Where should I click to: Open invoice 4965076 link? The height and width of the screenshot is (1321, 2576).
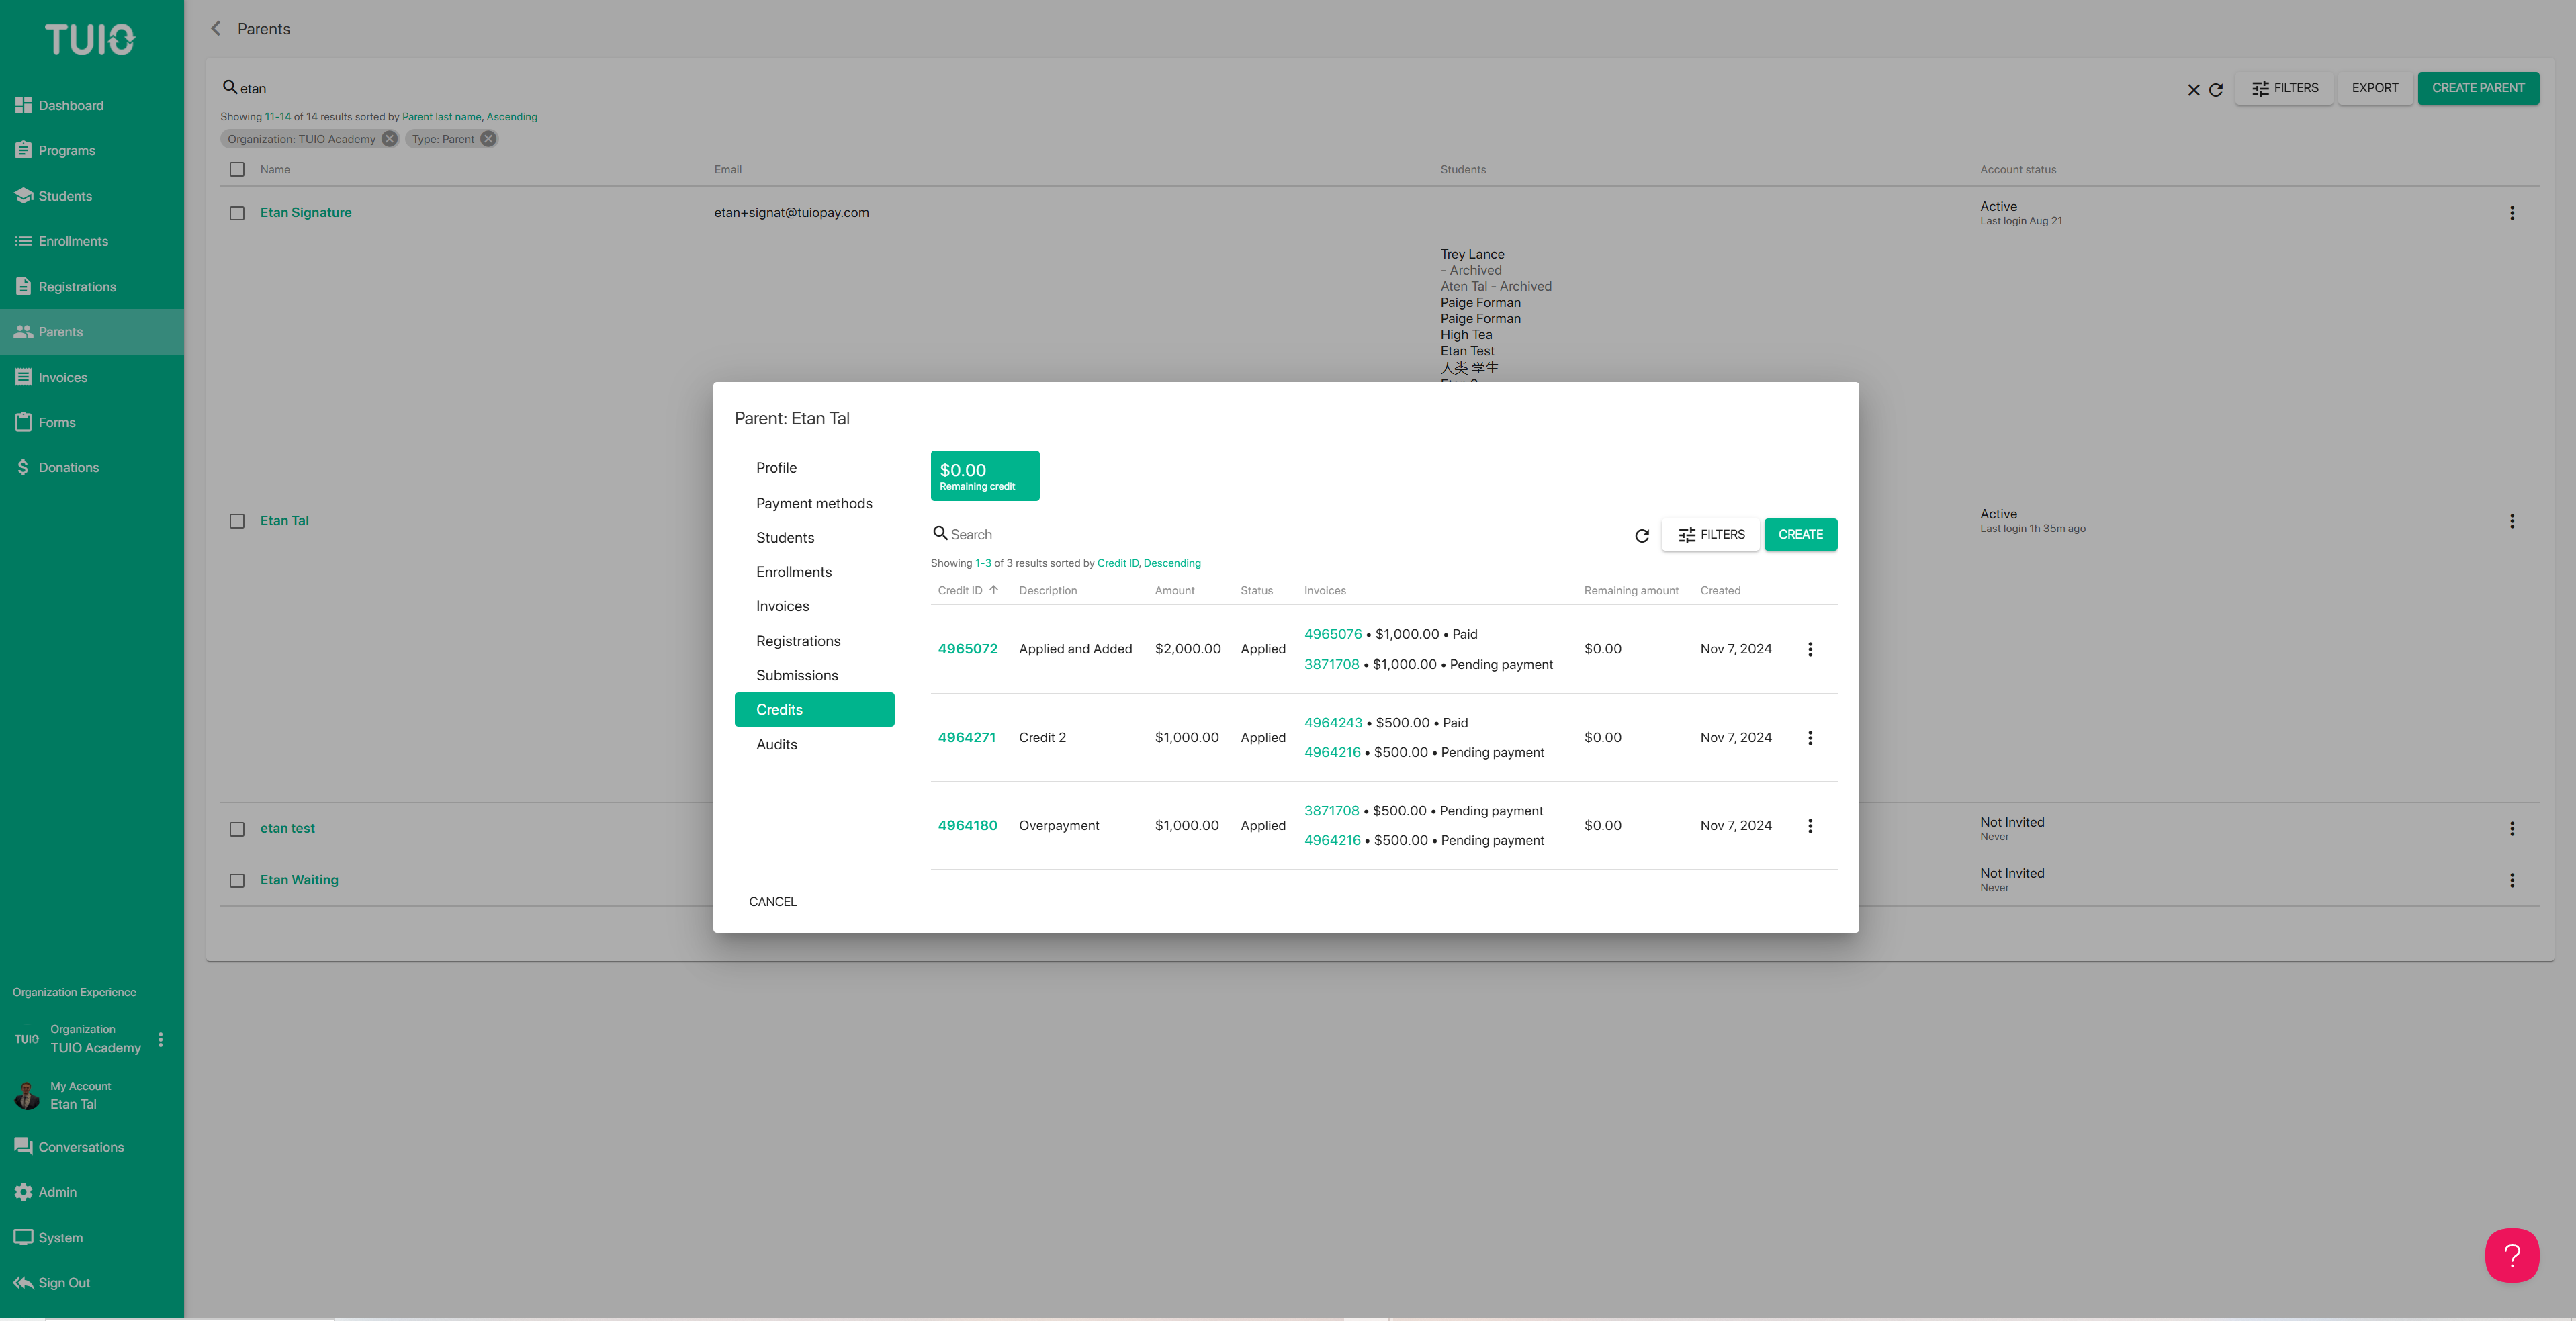(x=1332, y=634)
